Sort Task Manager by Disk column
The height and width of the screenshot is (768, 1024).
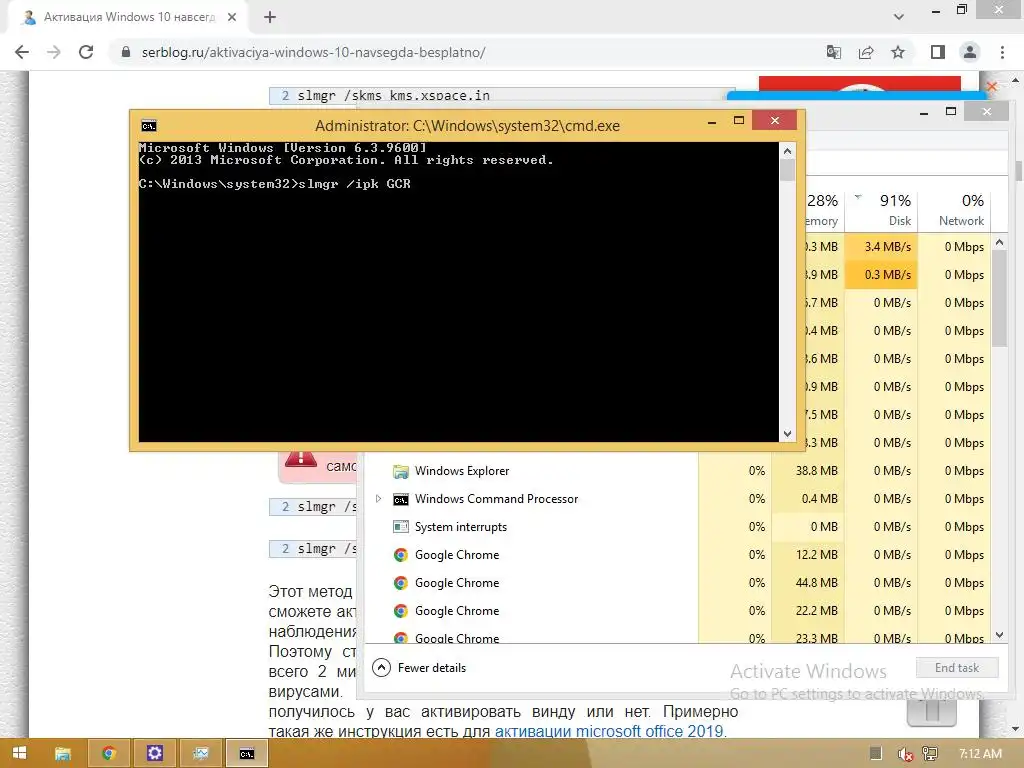(881, 209)
